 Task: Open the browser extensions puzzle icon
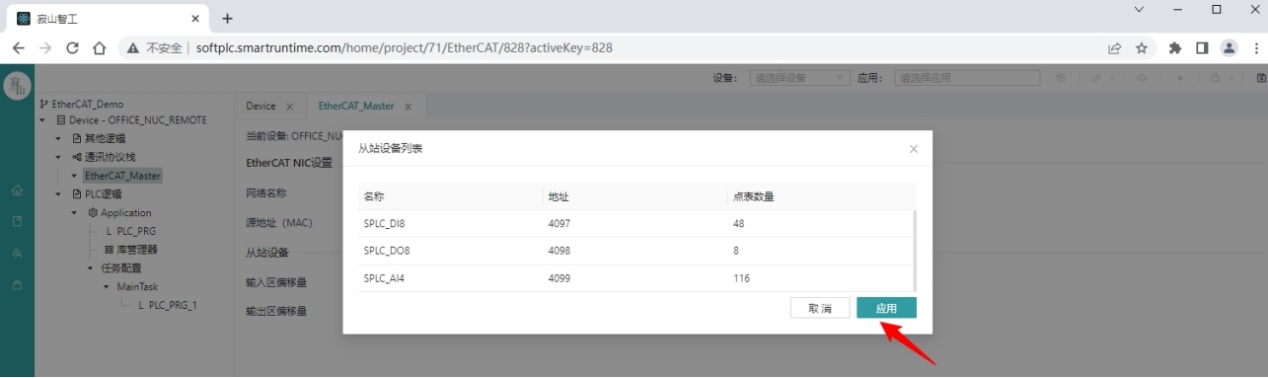tap(1175, 47)
